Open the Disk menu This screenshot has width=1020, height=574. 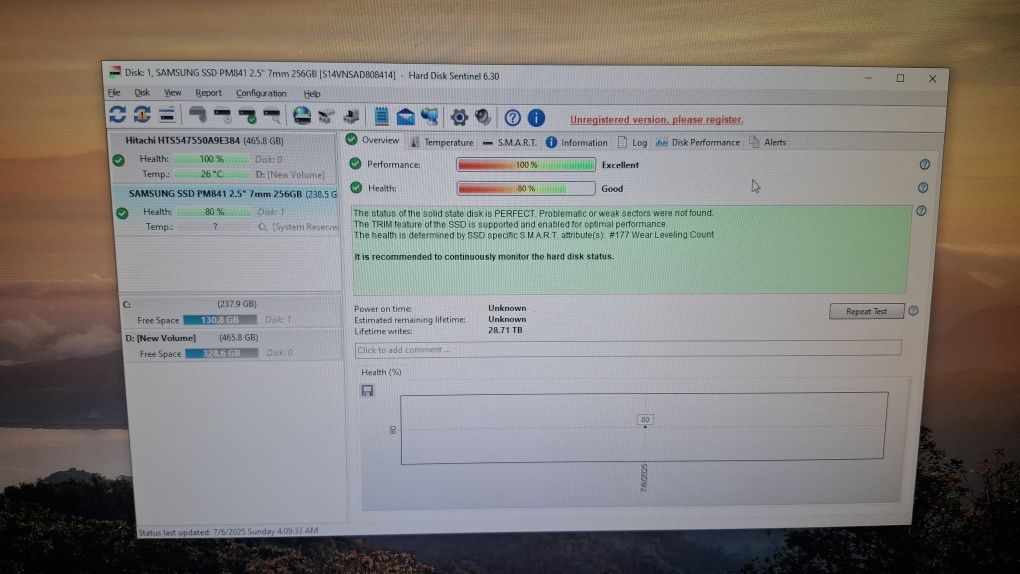click(142, 92)
